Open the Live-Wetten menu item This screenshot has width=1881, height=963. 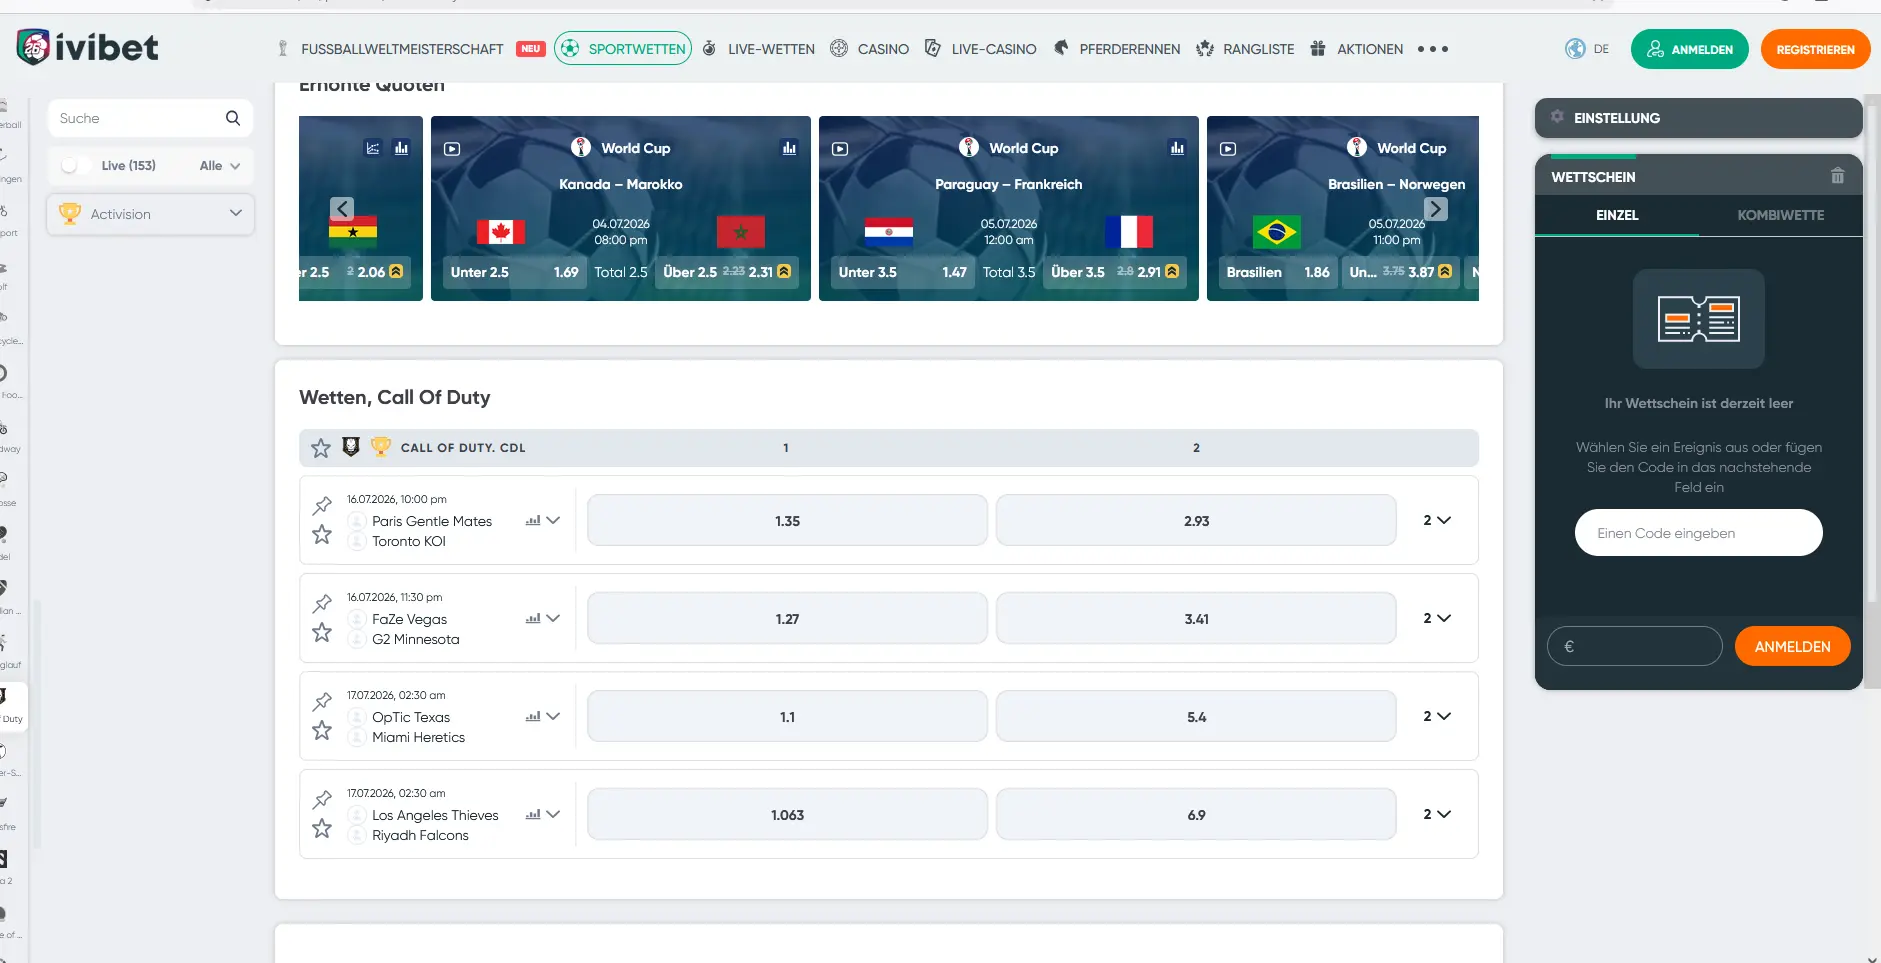[x=759, y=49]
